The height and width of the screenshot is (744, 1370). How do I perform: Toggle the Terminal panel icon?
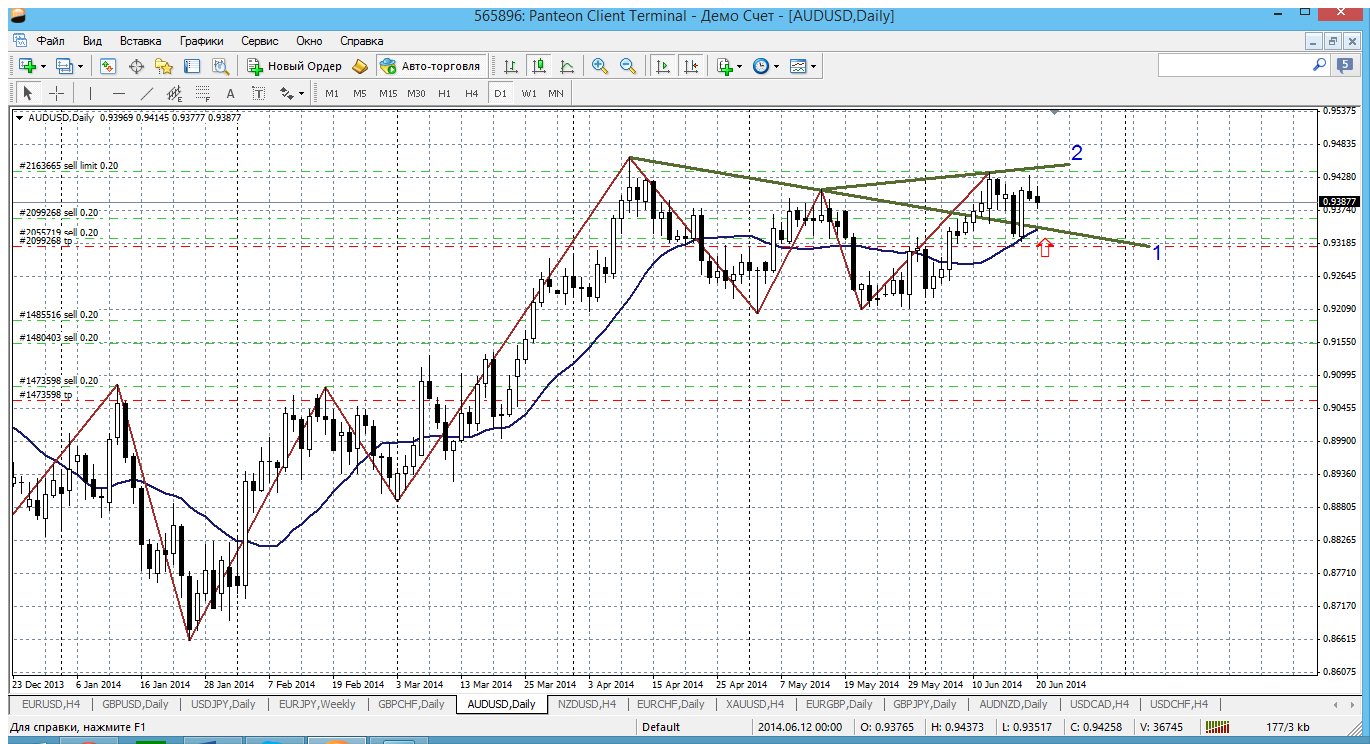point(192,66)
